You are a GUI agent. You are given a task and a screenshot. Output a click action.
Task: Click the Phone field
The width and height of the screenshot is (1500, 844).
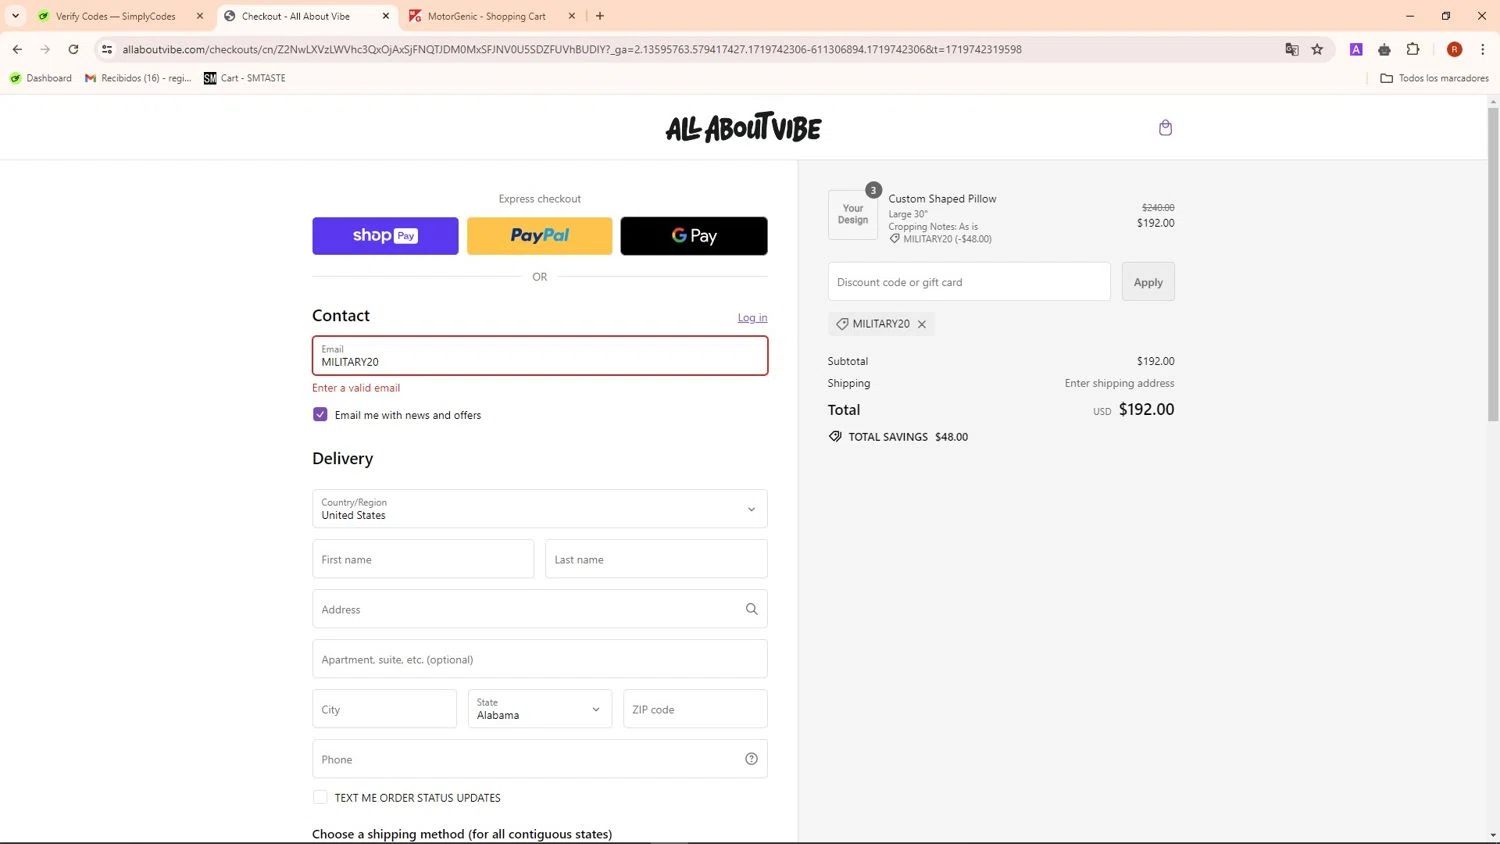click(x=540, y=759)
